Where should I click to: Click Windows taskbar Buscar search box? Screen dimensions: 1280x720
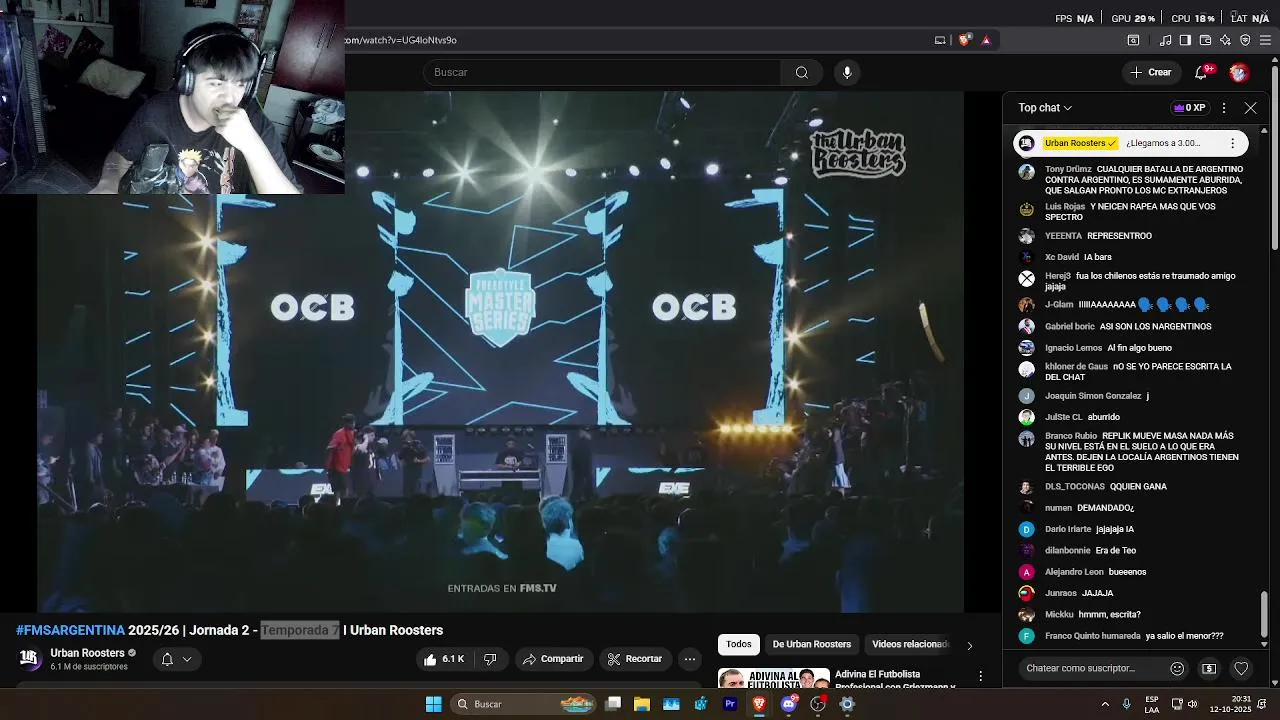pos(524,704)
